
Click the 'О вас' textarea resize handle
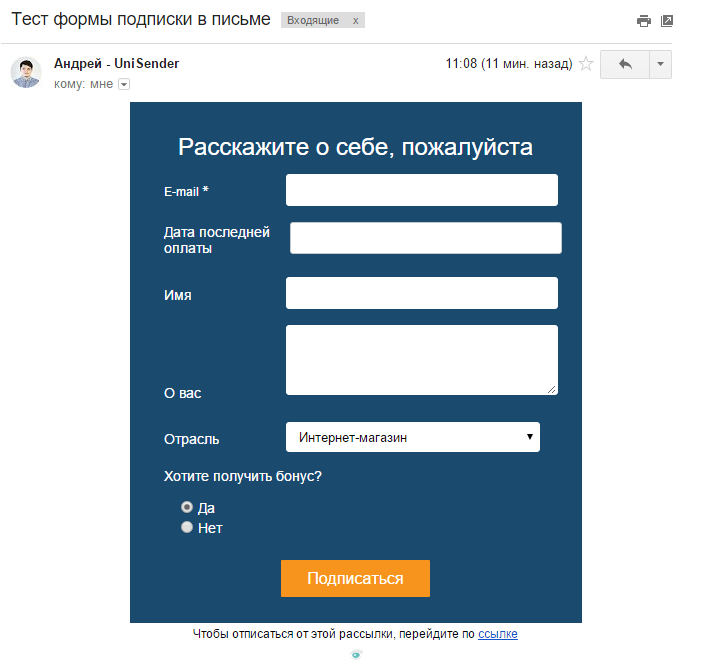coord(552,390)
